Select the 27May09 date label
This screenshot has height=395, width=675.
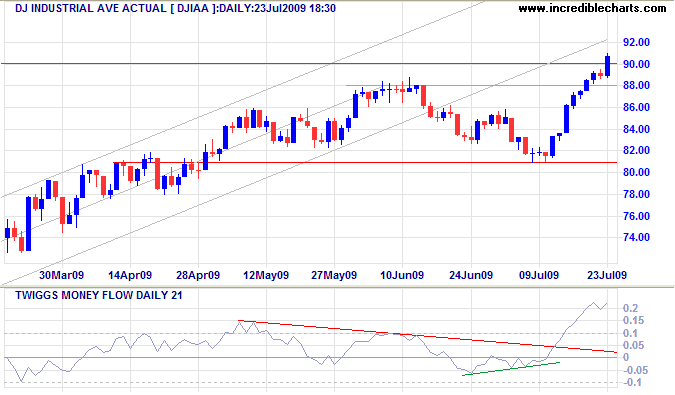click(x=334, y=275)
